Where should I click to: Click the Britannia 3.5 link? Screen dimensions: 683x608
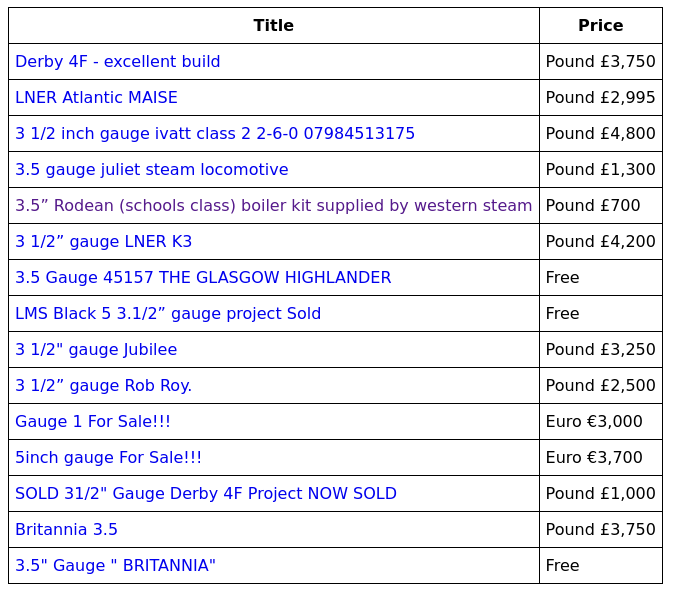(x=66, y=530)
